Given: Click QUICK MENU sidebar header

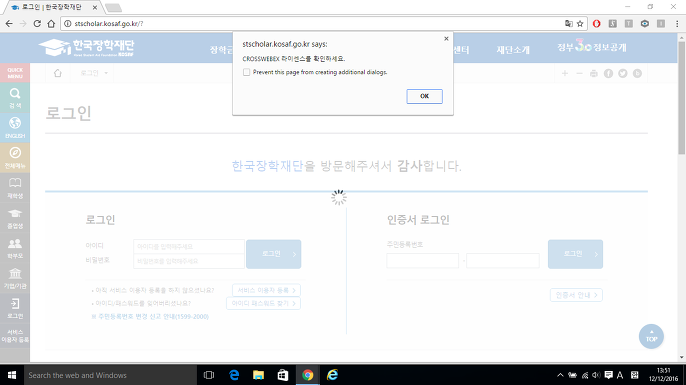Looking at the screenshot, I should point(15,73).
